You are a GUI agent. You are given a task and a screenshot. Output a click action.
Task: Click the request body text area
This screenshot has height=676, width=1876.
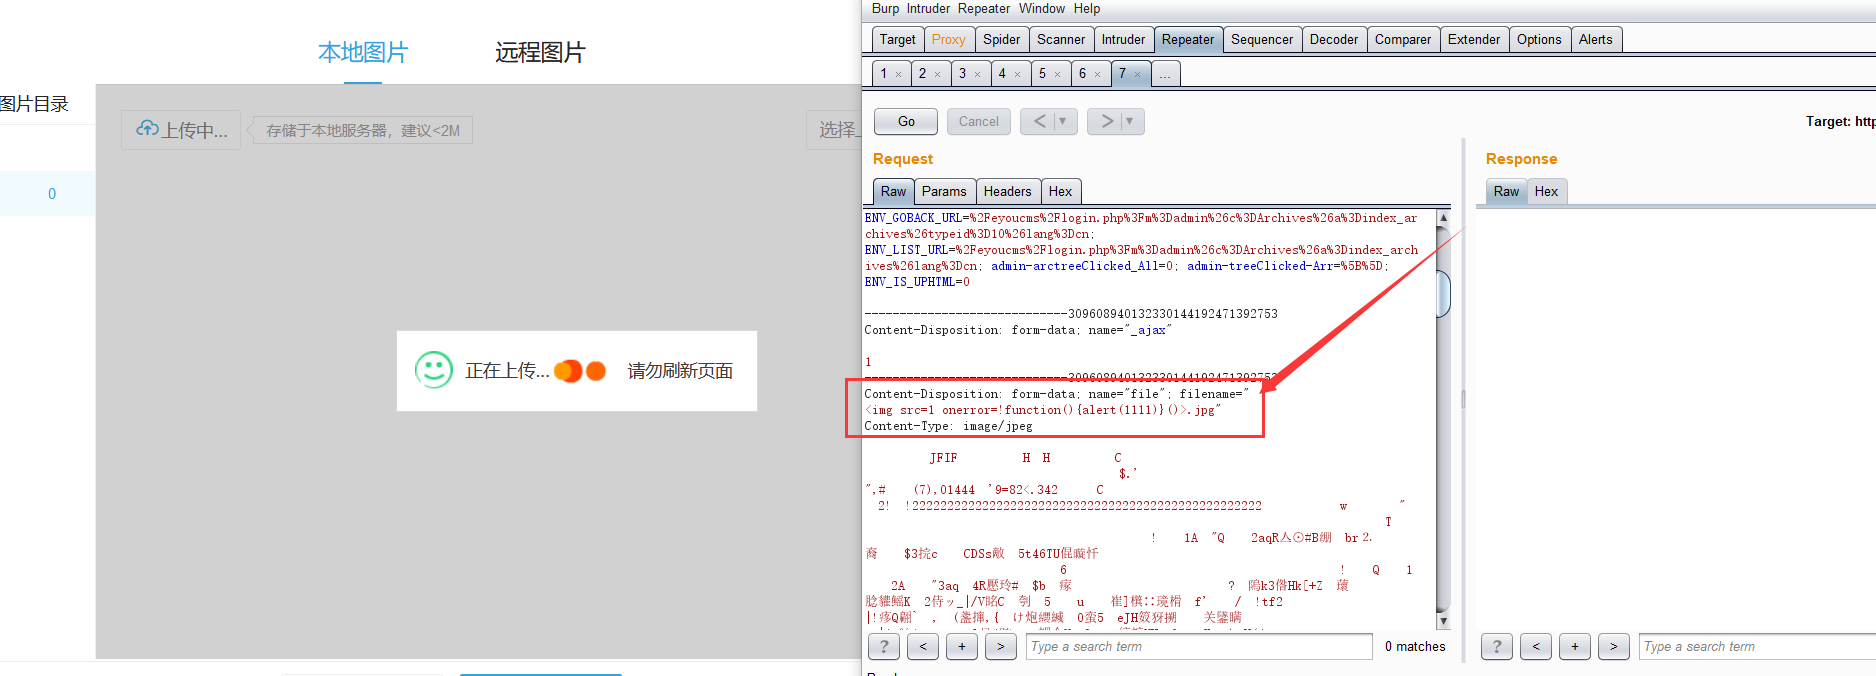click(x=1149, y=420)
